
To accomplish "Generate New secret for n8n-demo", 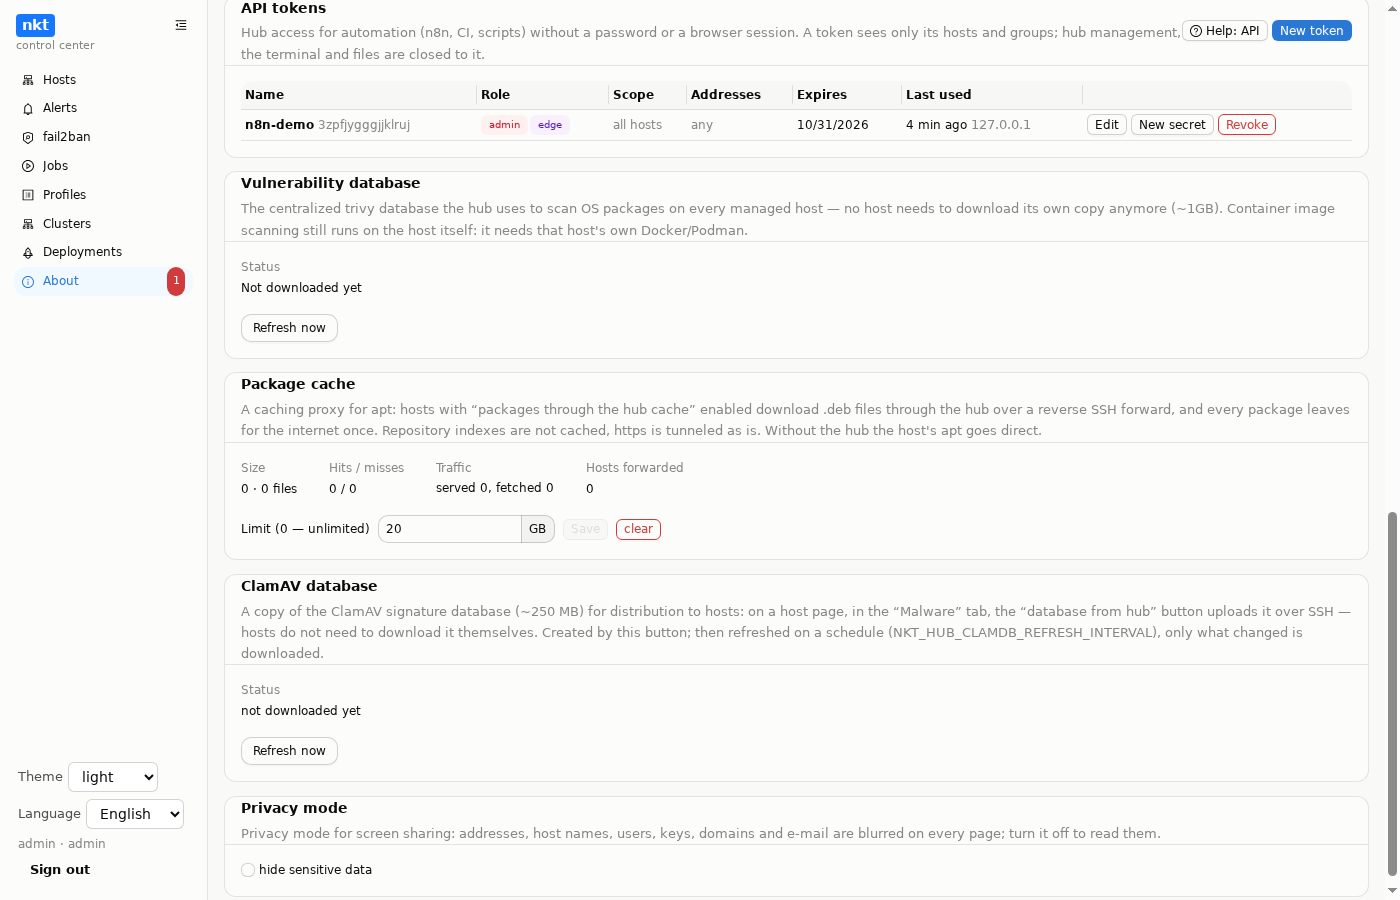I will (x=1172, y=125).
